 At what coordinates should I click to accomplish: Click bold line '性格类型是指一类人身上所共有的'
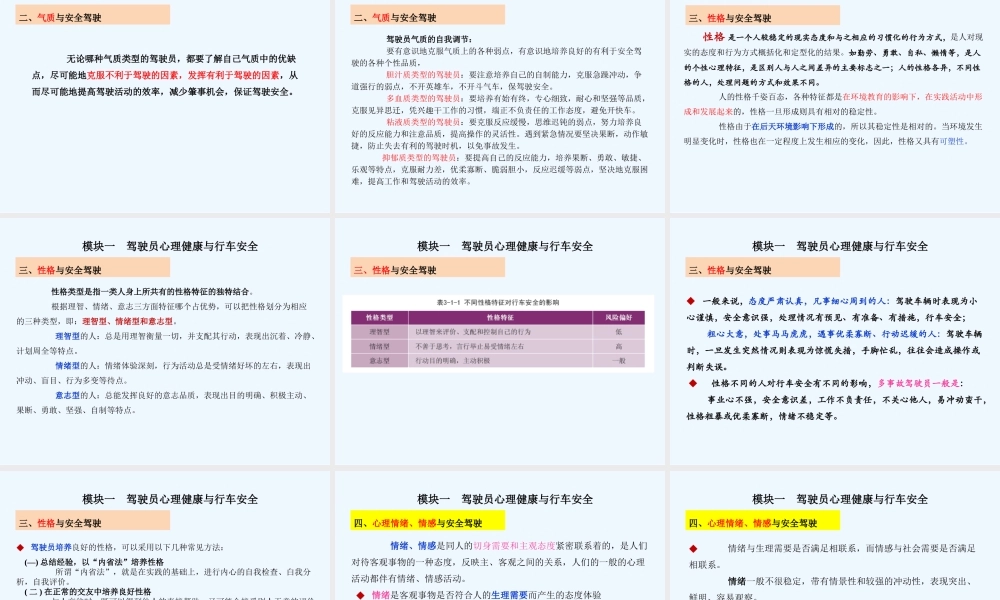click(152, 291)
